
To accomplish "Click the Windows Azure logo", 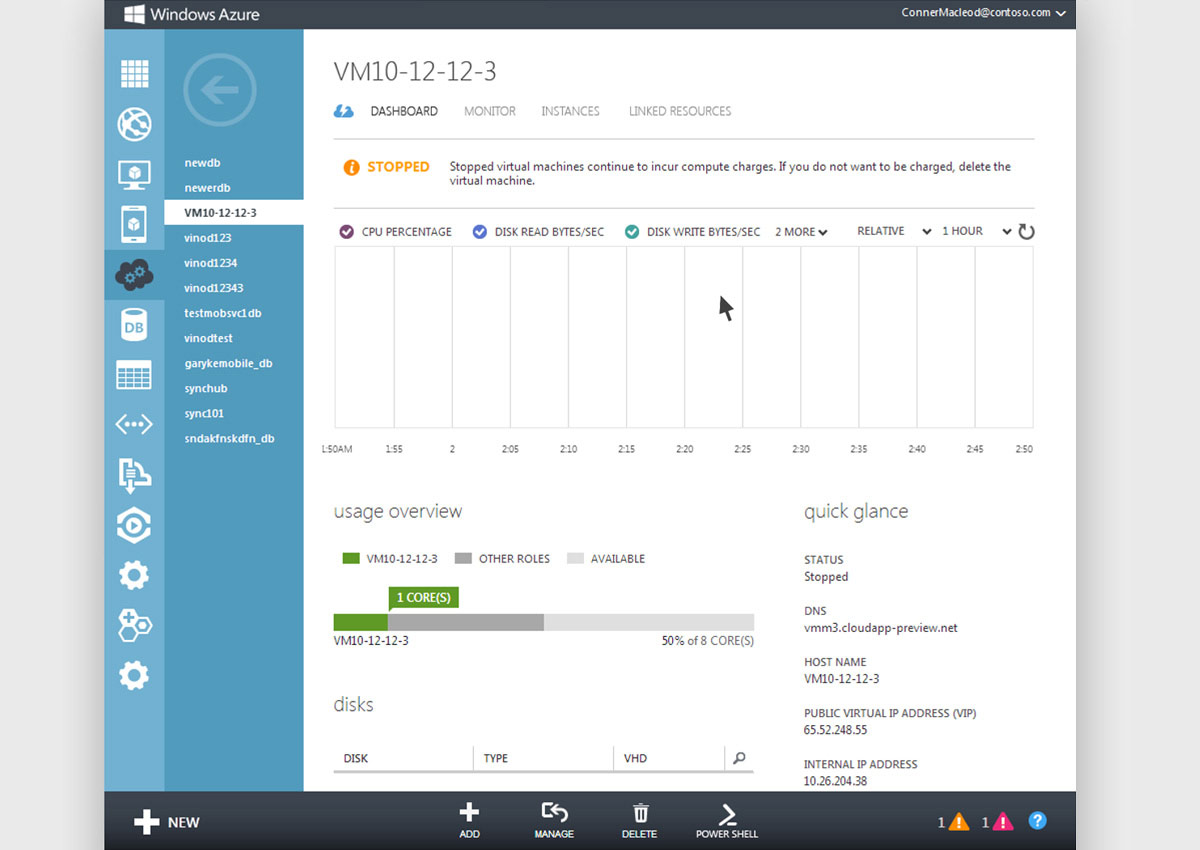I will click(x=192, y=14).
